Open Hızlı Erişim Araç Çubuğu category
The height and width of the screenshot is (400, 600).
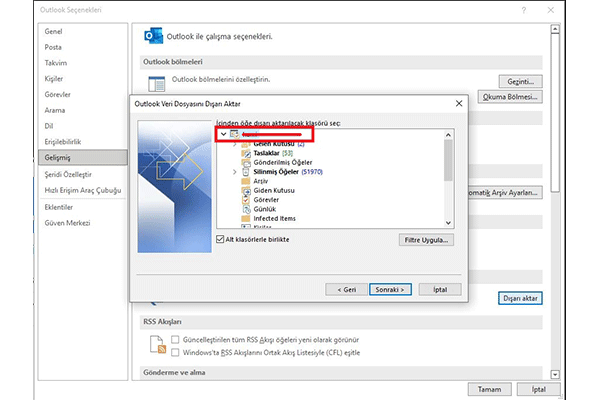pyautogui.click(x=83, y=190)
